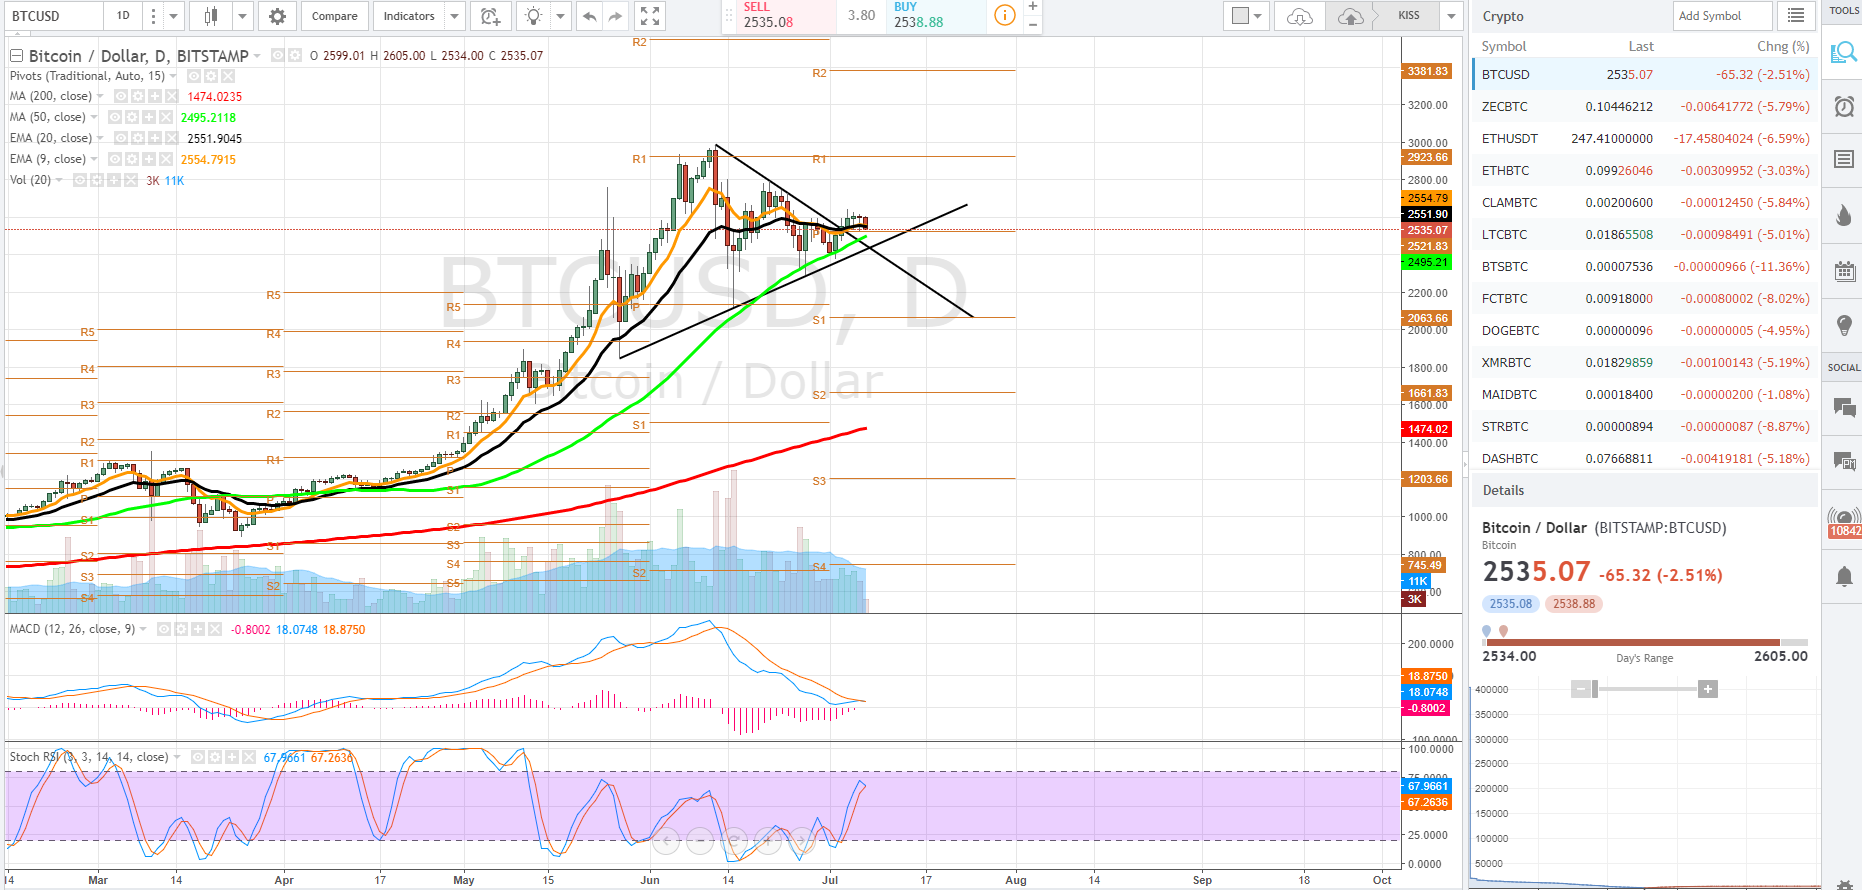The height and width of the screenshot is (890, 1862).
Task: Create a price alert with alarm-plus icon
Action: (x=489, y=16)
